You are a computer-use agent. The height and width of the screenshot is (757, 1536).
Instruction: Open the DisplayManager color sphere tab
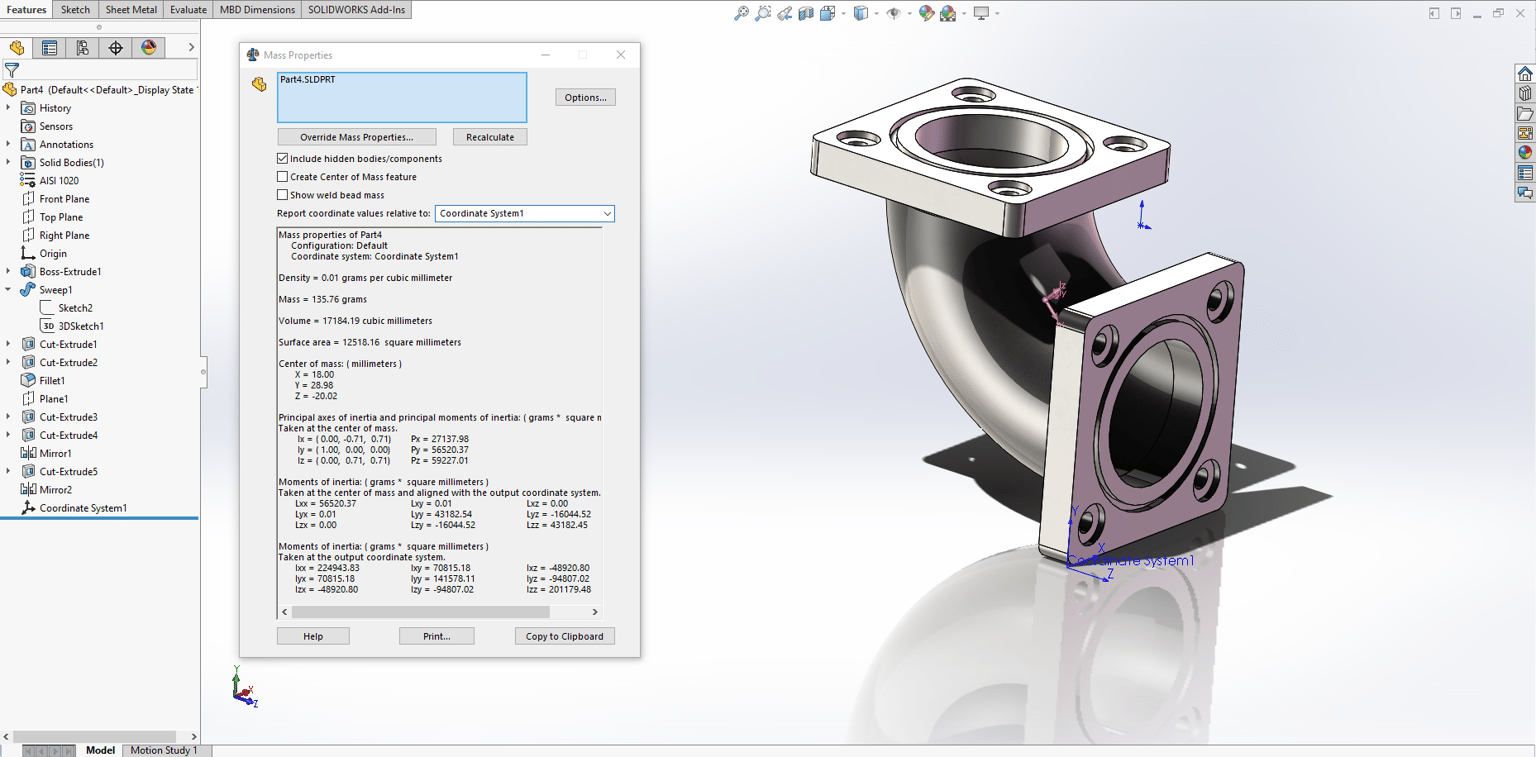pos(149,47)
